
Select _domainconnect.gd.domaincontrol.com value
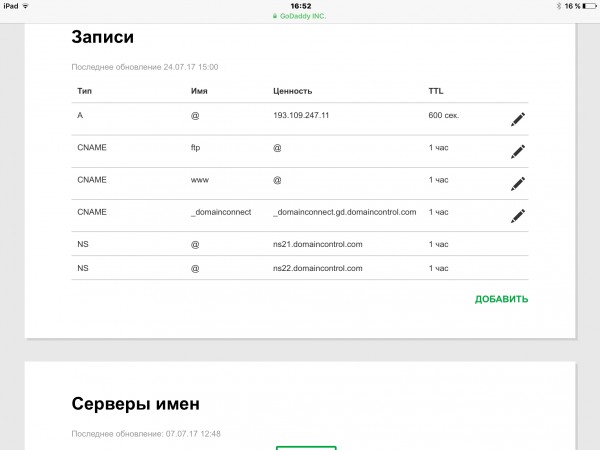[344, 212]
